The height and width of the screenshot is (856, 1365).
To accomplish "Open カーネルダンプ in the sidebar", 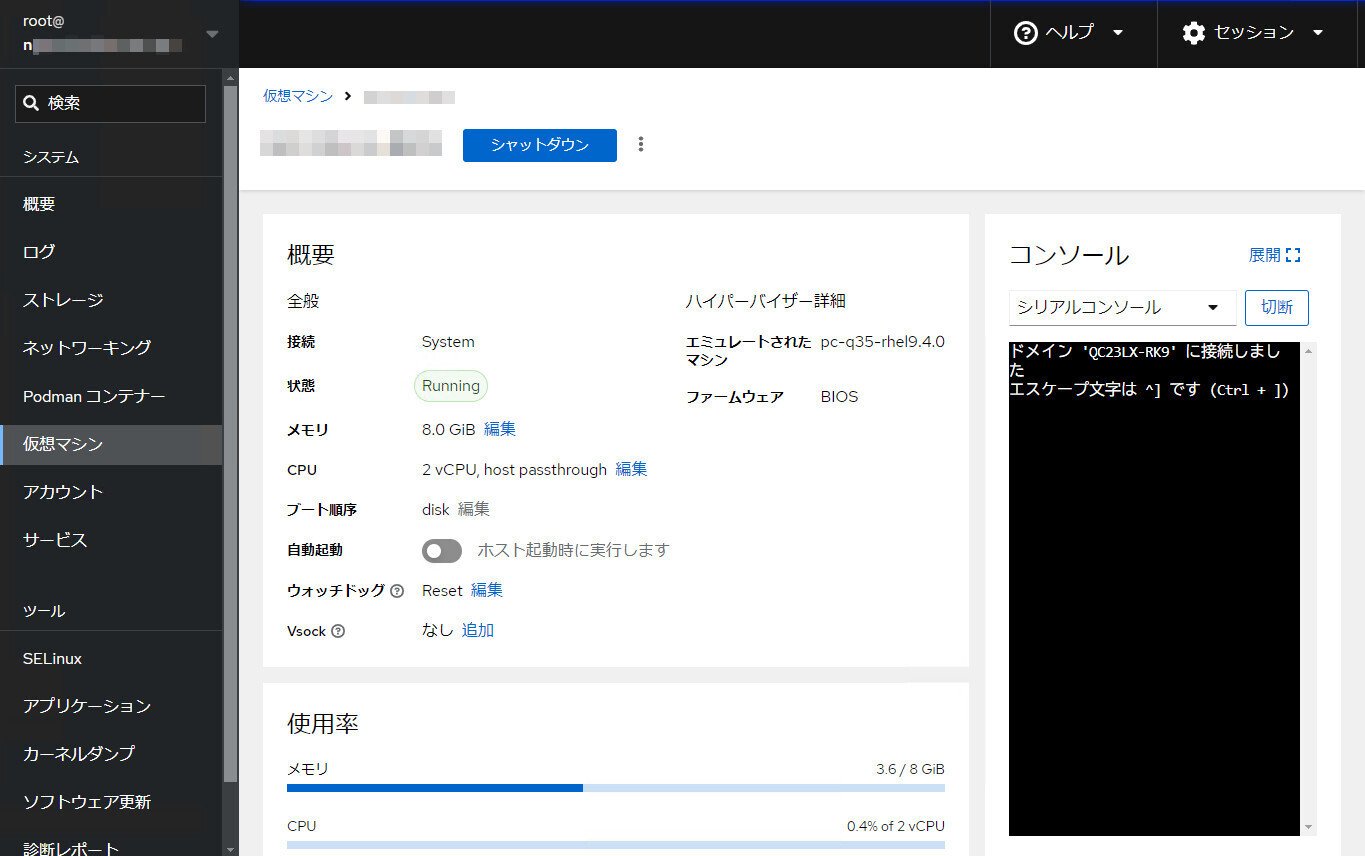I will click(x=111, y=753).
